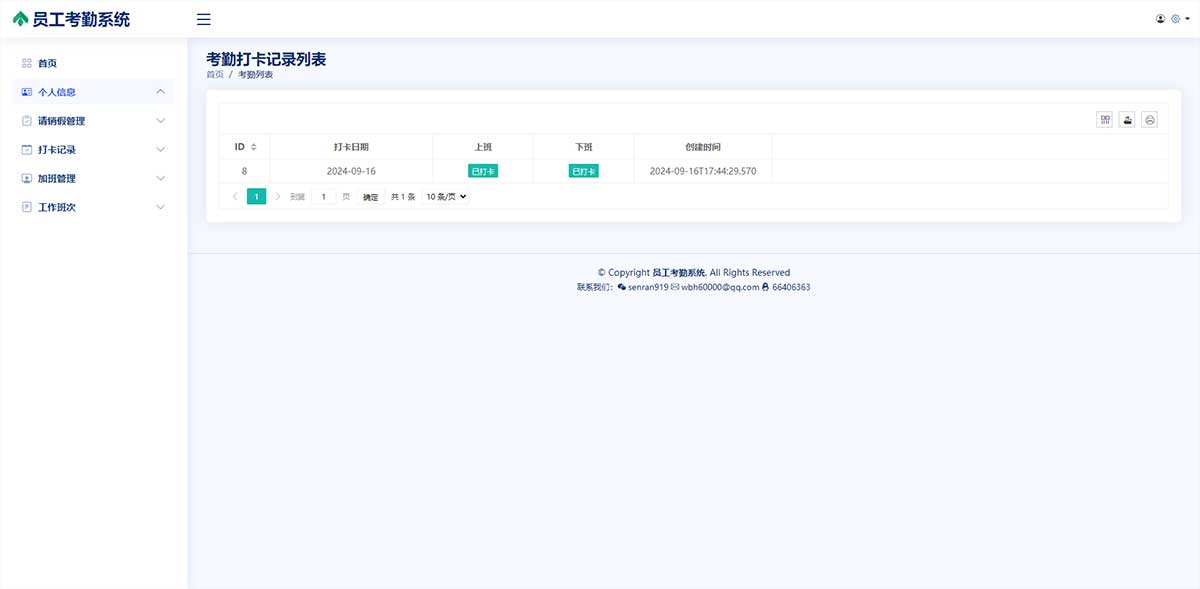1200x589 pixels.
Task: Sort table by the ID column arrows
Action: (x=254, y=147)
